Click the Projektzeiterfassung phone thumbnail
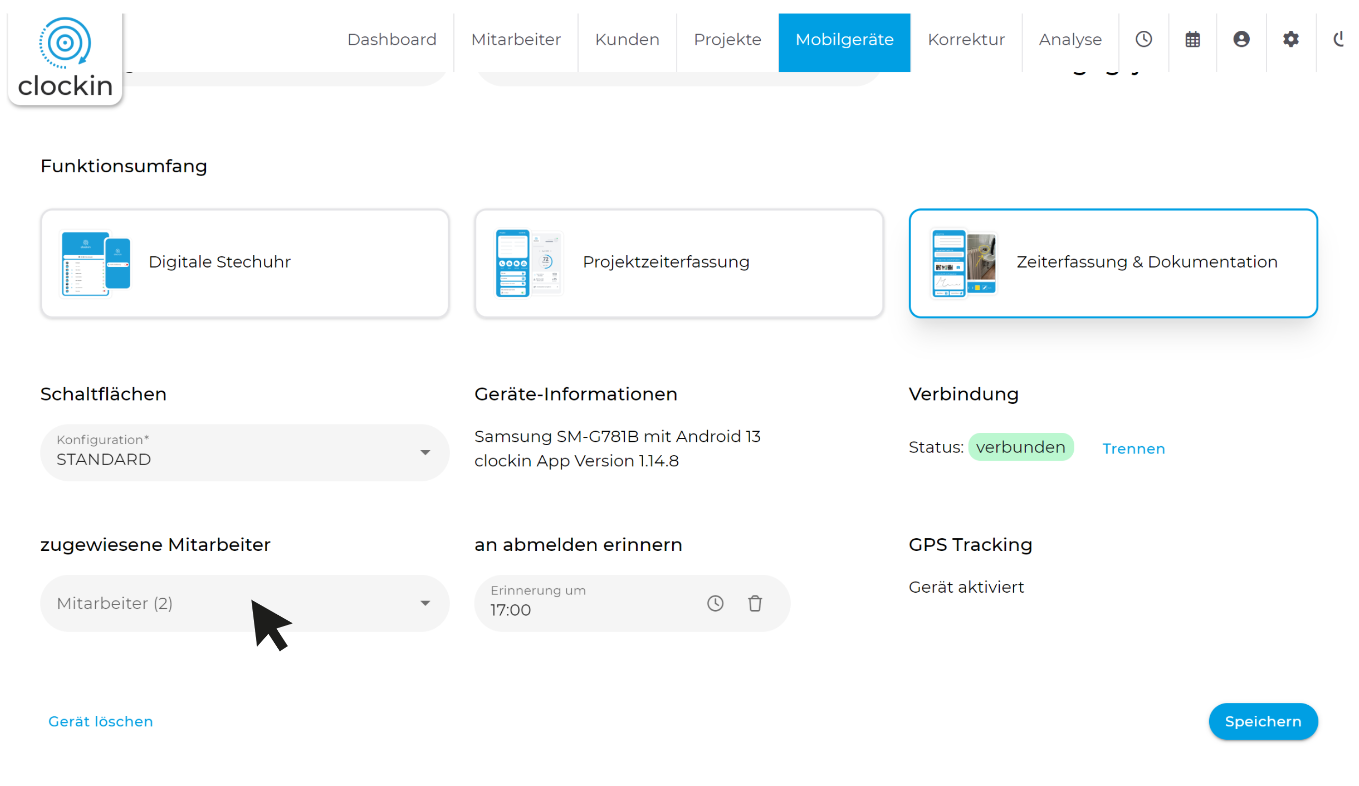This screenshot has width=1359, height=786. 530,262
